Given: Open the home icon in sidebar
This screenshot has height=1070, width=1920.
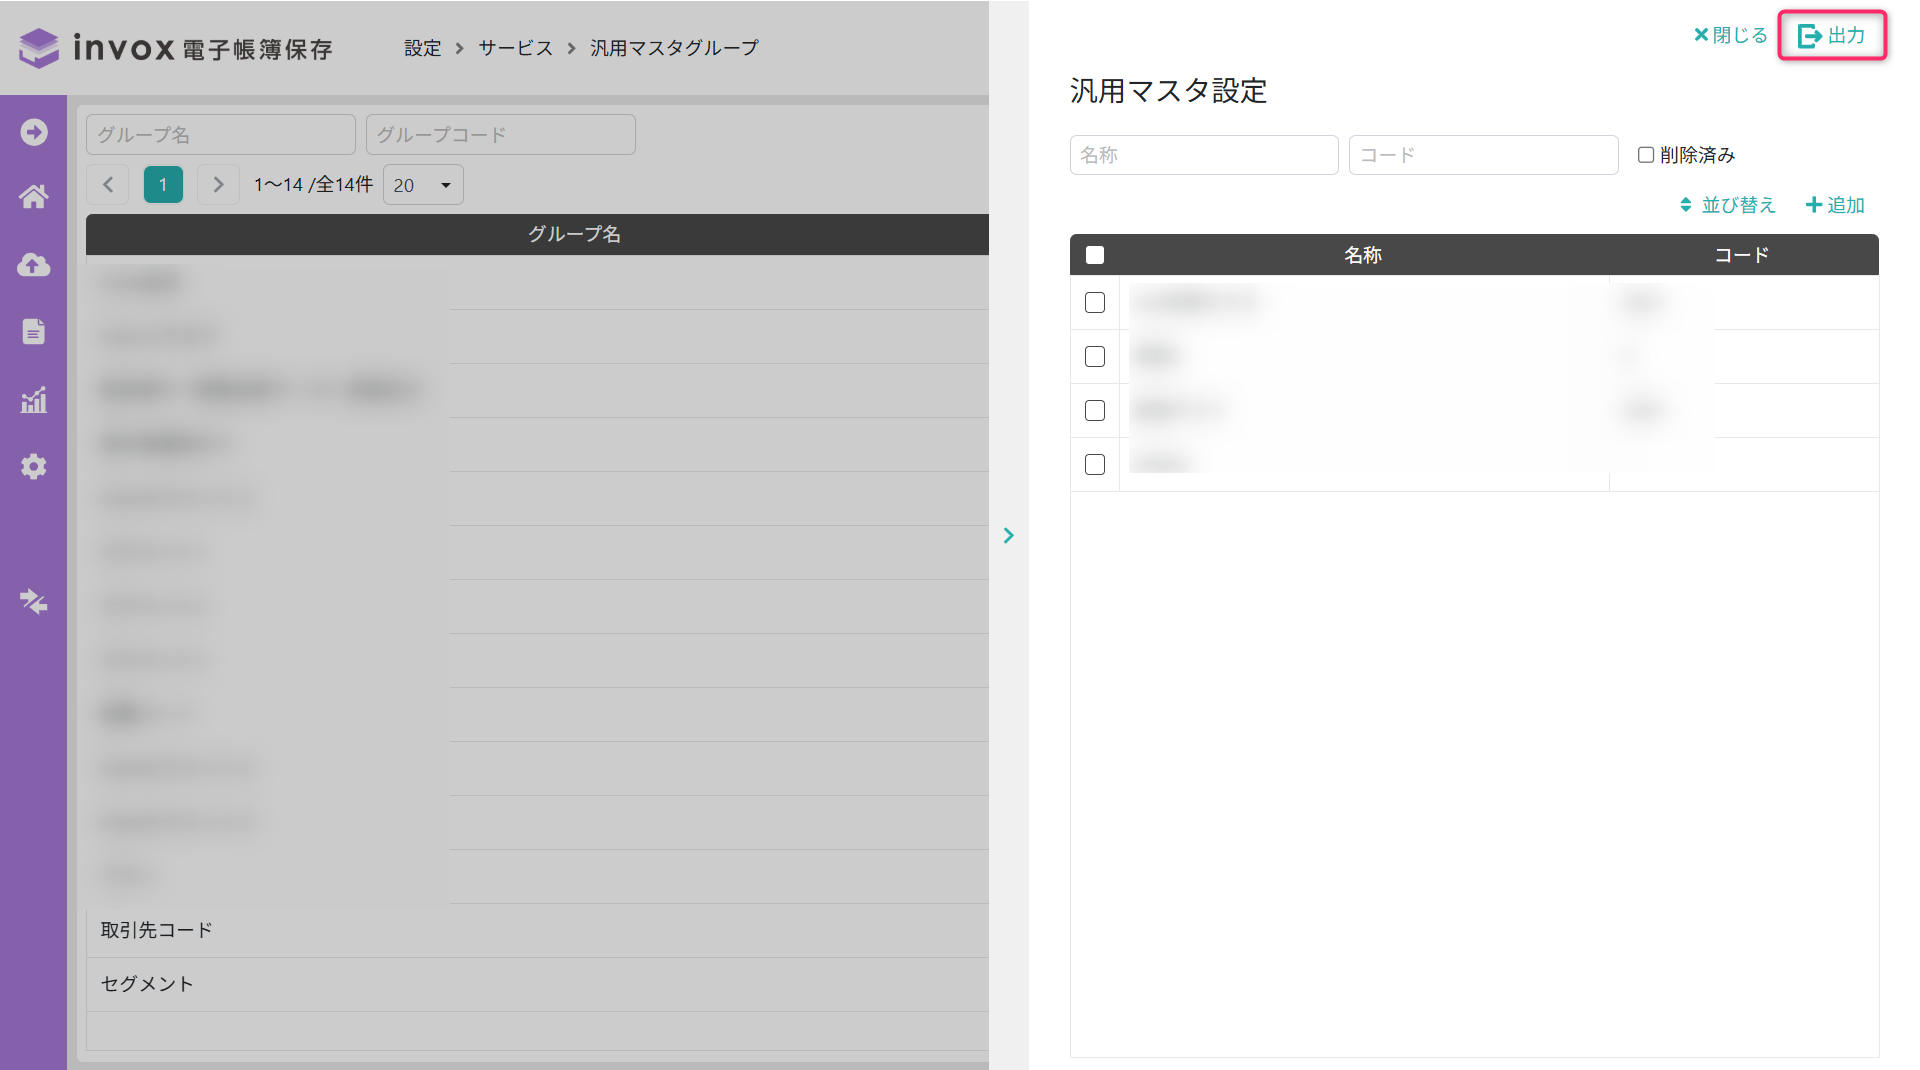Looking at the screenshot, I should [34, 197].
